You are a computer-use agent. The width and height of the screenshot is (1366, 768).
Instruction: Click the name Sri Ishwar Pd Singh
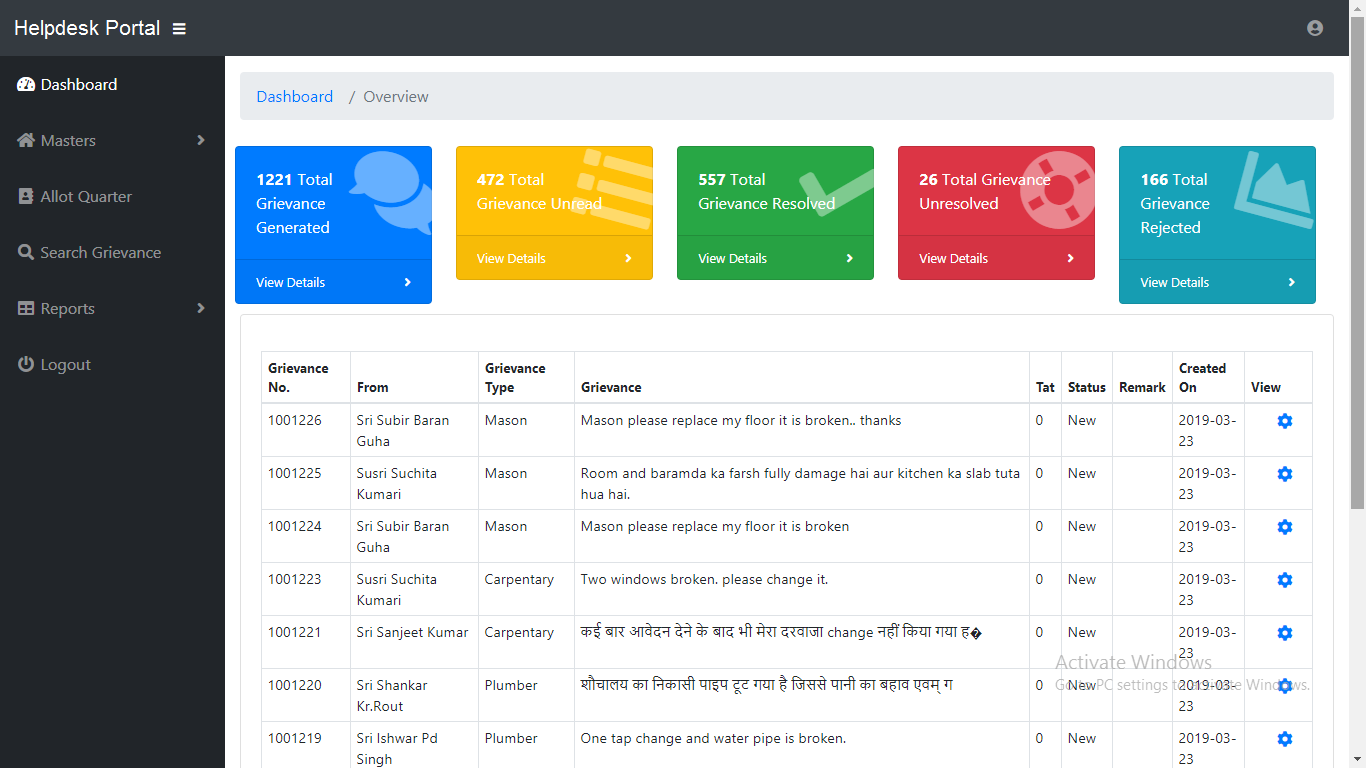397,749
